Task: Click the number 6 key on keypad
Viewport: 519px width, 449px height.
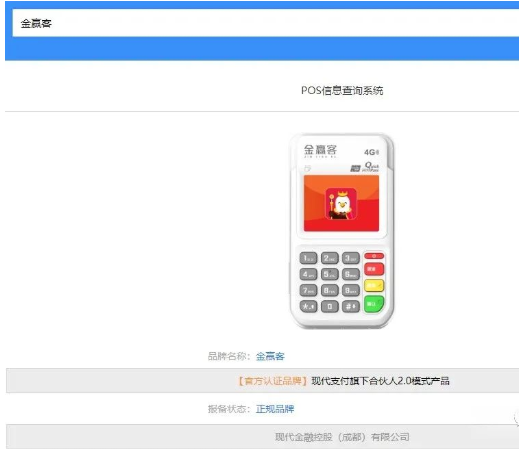Action: [x=351, y=274]
